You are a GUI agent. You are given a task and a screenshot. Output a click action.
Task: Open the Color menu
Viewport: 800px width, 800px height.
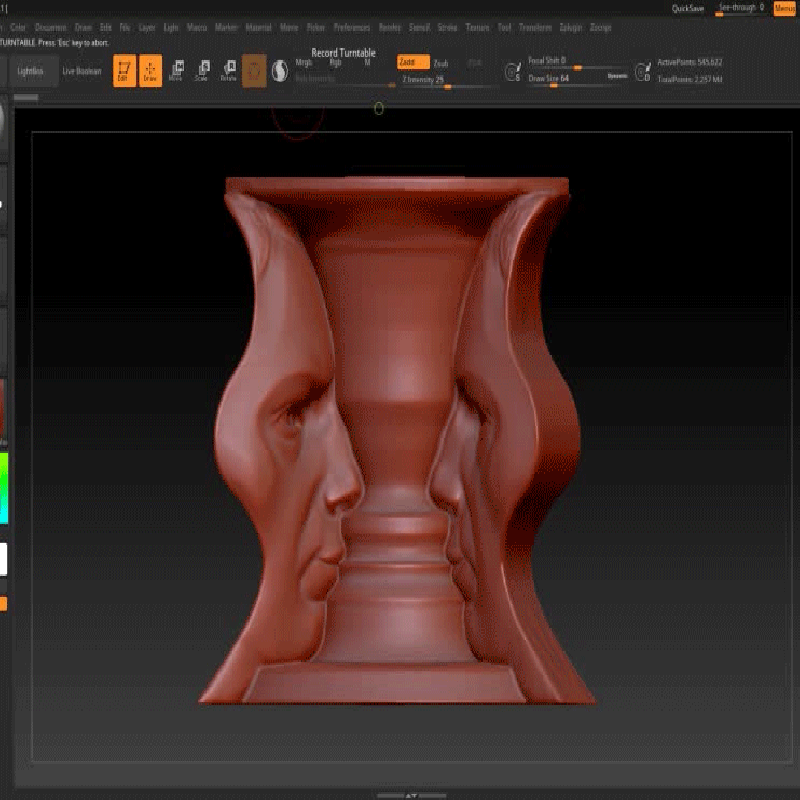[x=18, y=27]
